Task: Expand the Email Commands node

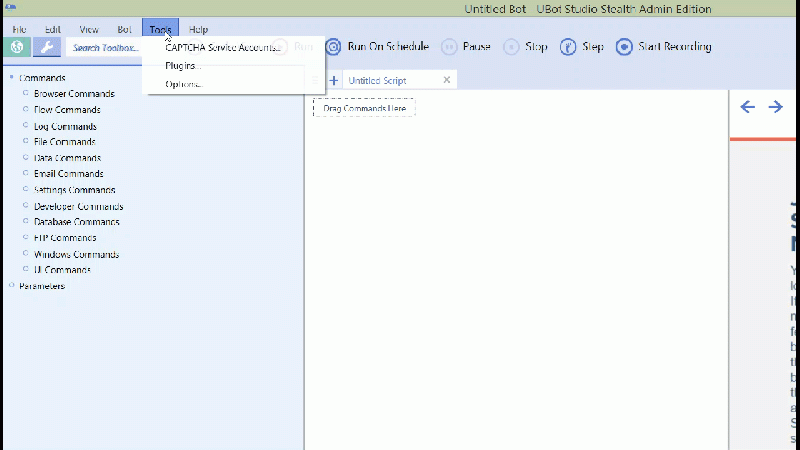Action: tap(26, 173)
